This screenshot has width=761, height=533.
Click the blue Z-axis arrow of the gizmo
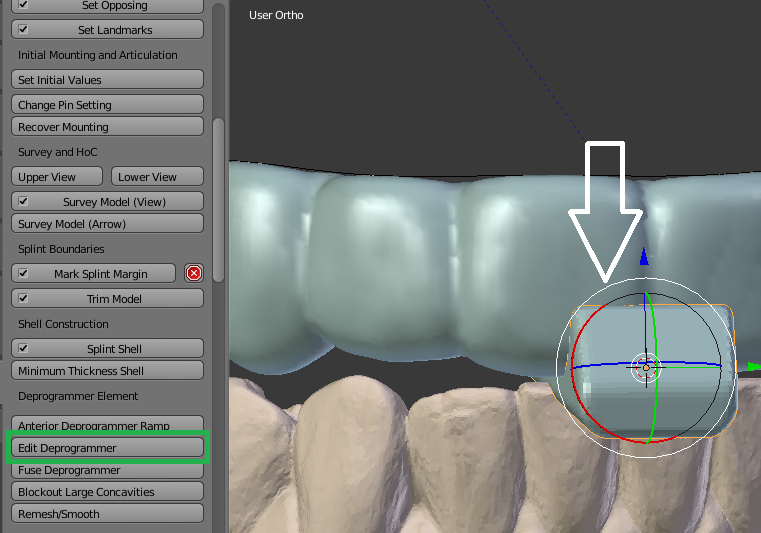coord(644,256)
